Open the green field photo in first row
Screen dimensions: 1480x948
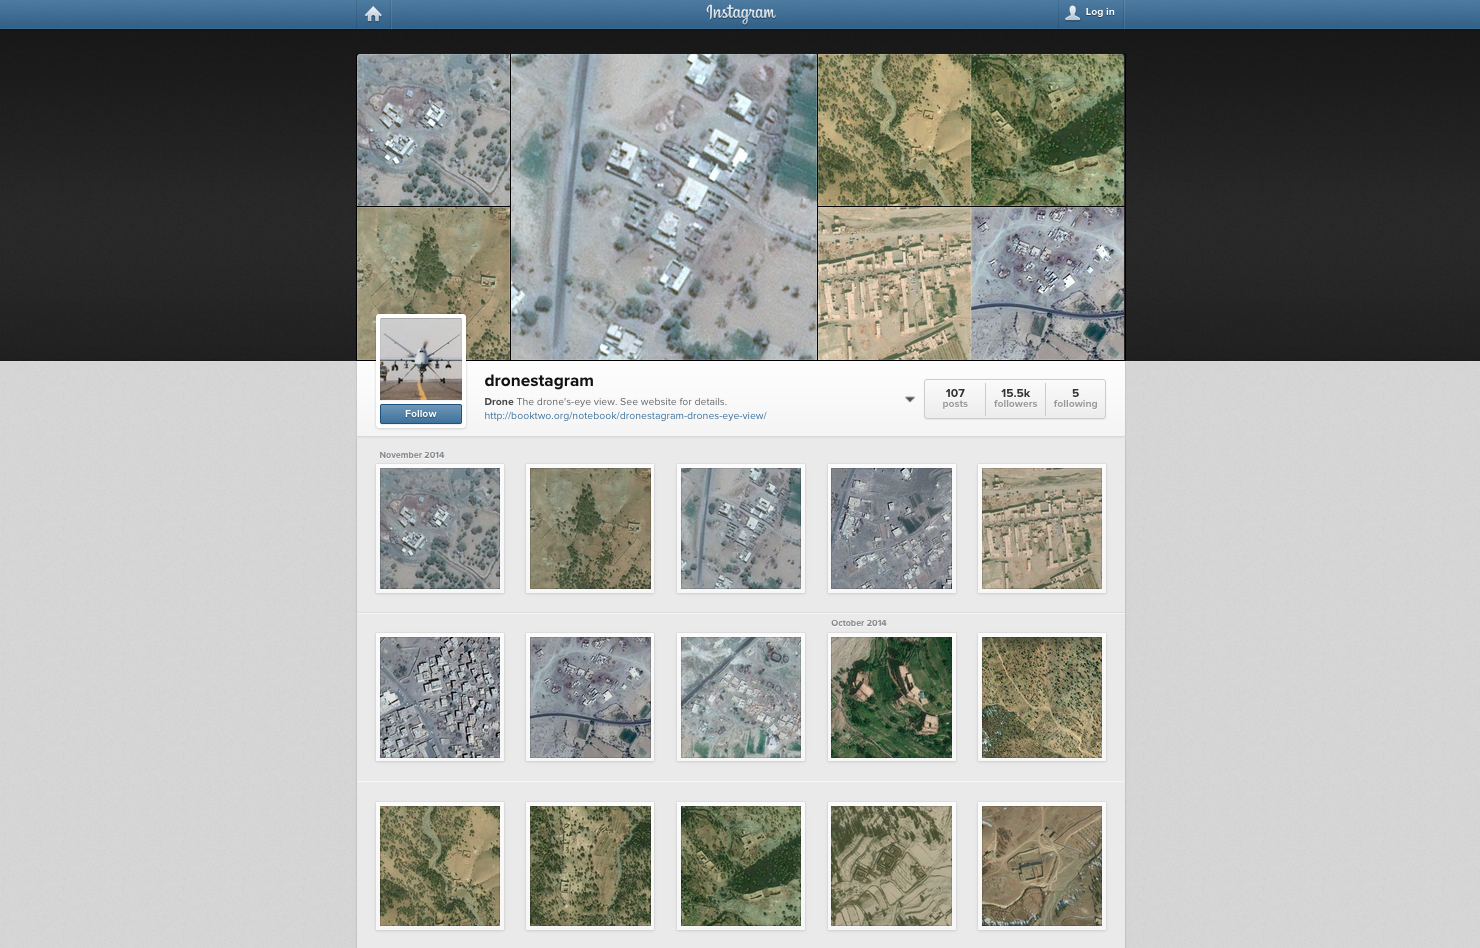[590, 528]
